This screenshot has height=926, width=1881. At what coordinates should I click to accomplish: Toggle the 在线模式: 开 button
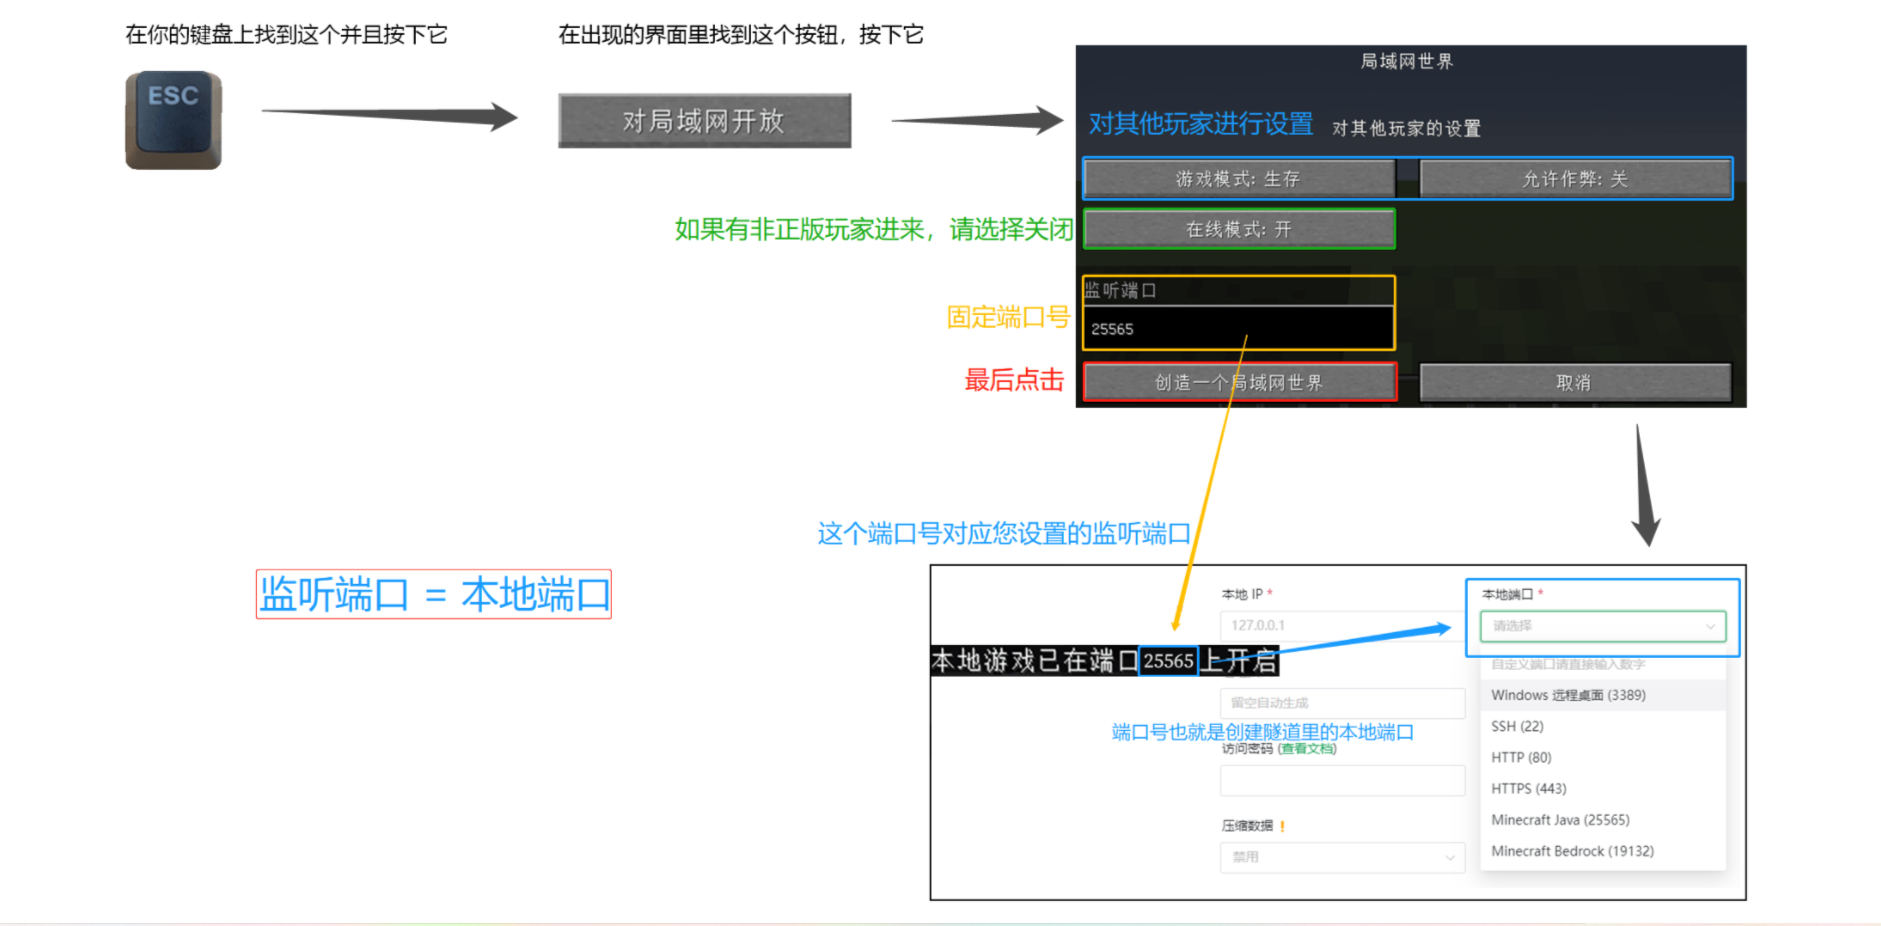[1238, 229]
